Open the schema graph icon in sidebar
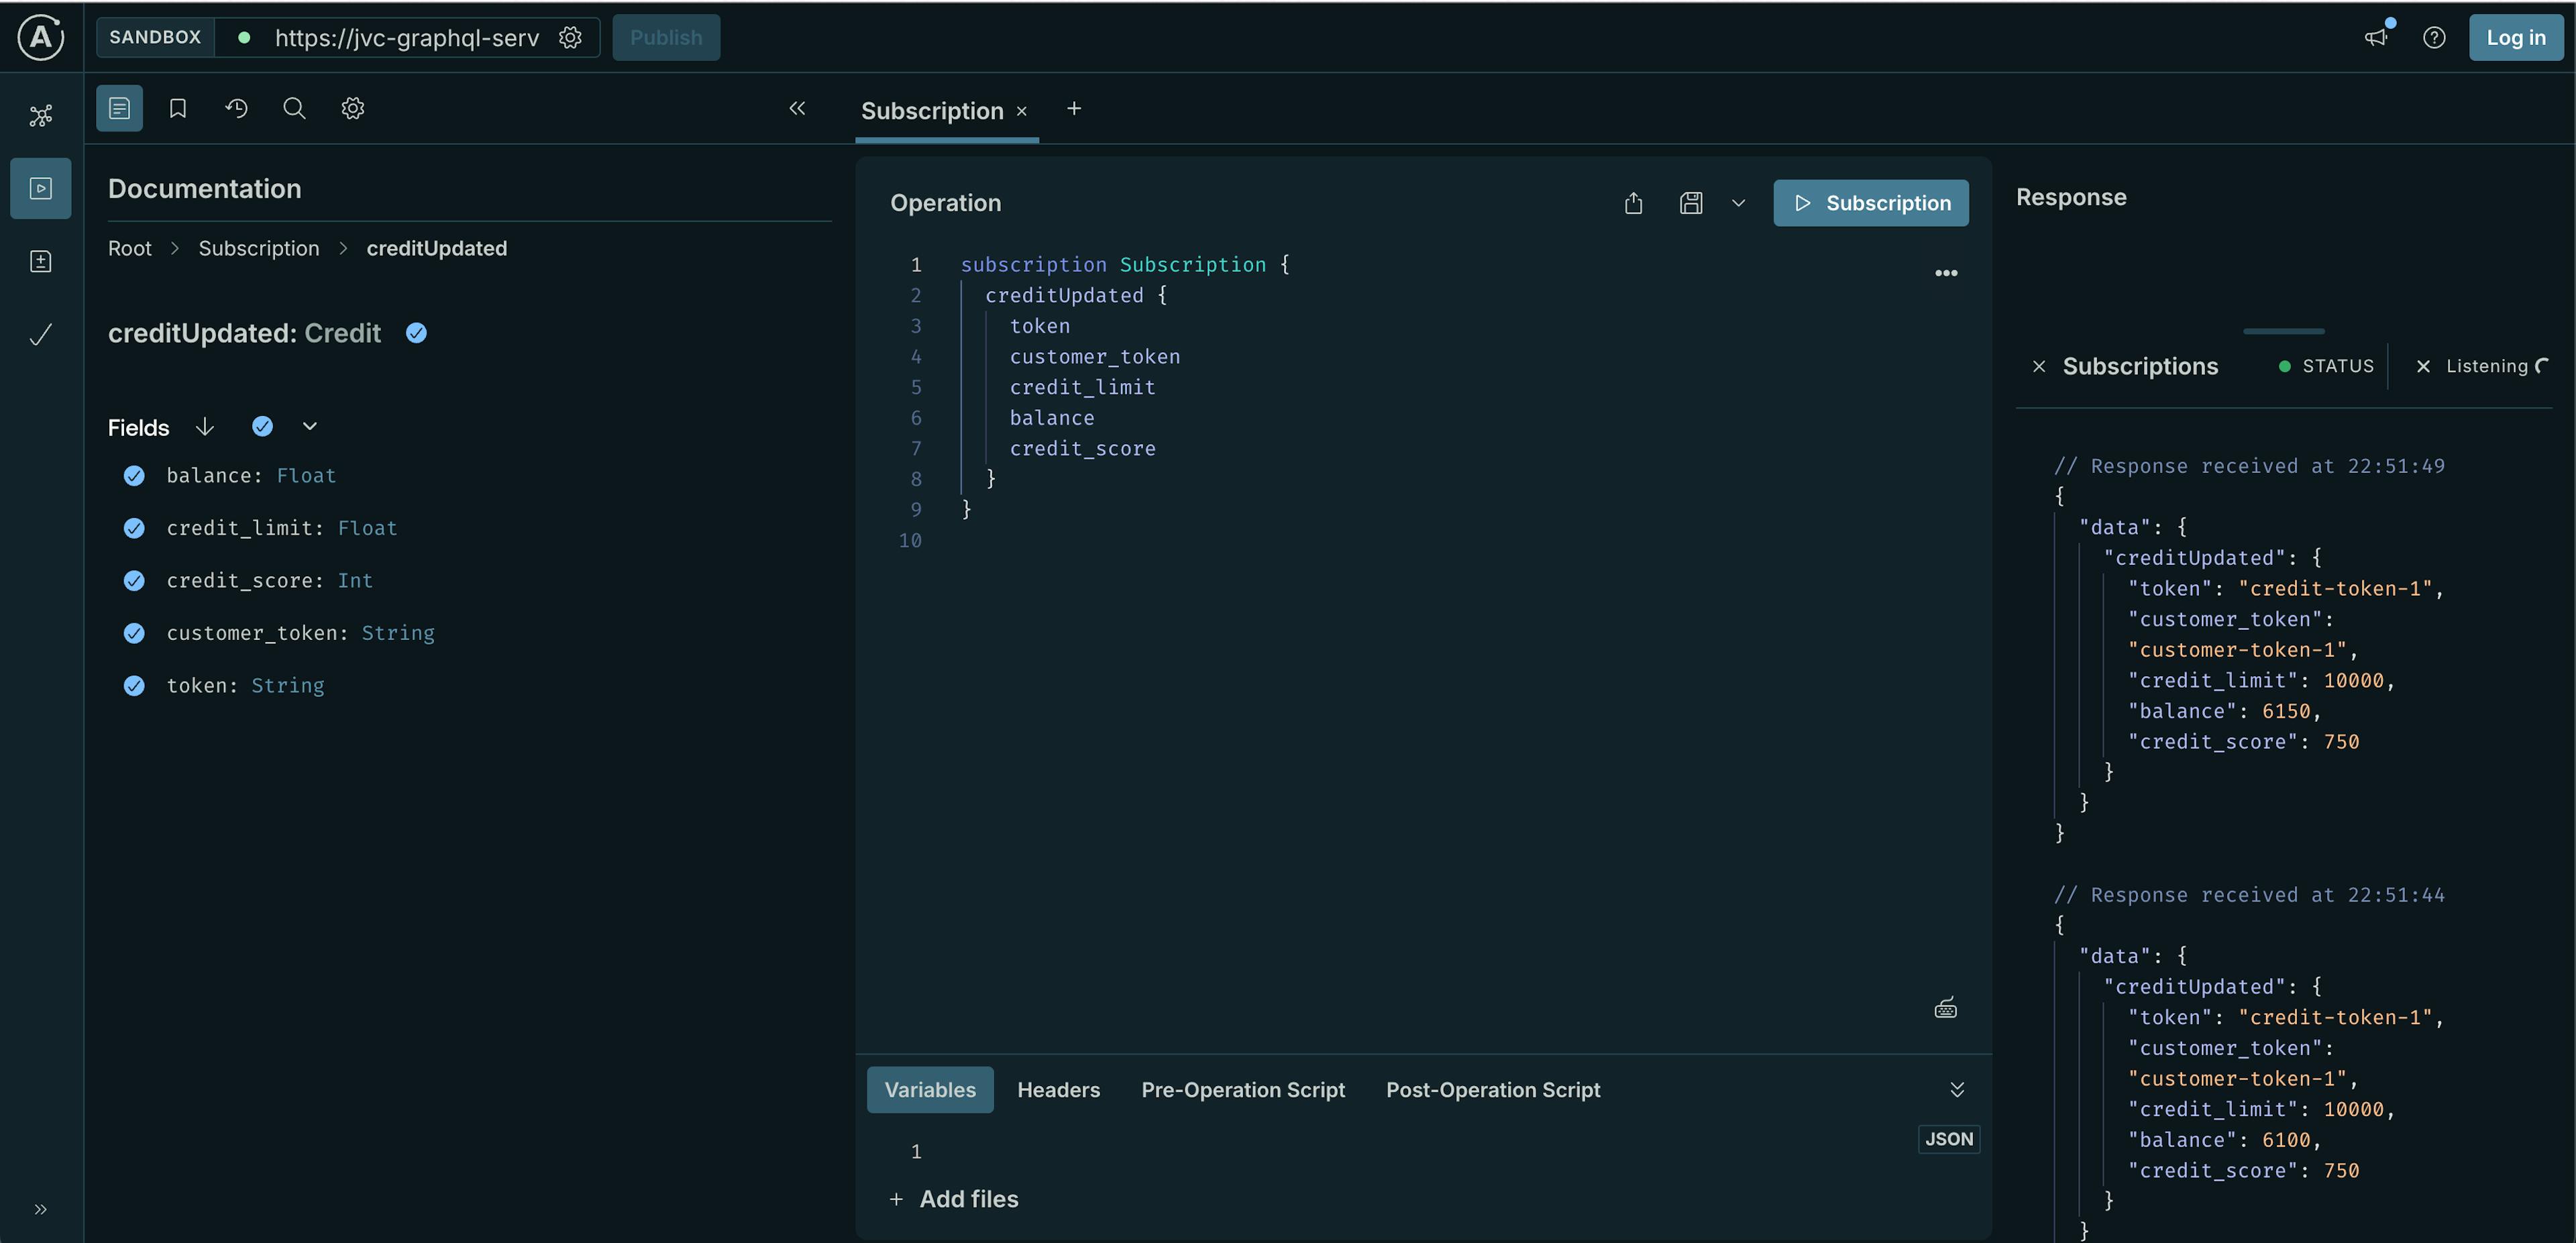 (40, 116)
